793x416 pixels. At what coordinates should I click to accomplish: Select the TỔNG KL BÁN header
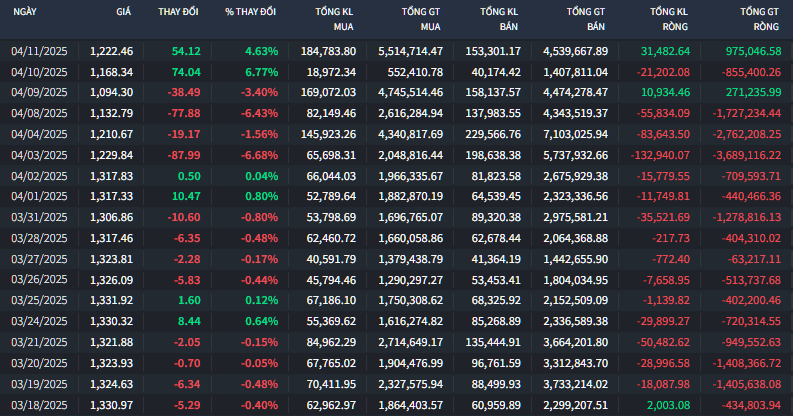[499, 19]
